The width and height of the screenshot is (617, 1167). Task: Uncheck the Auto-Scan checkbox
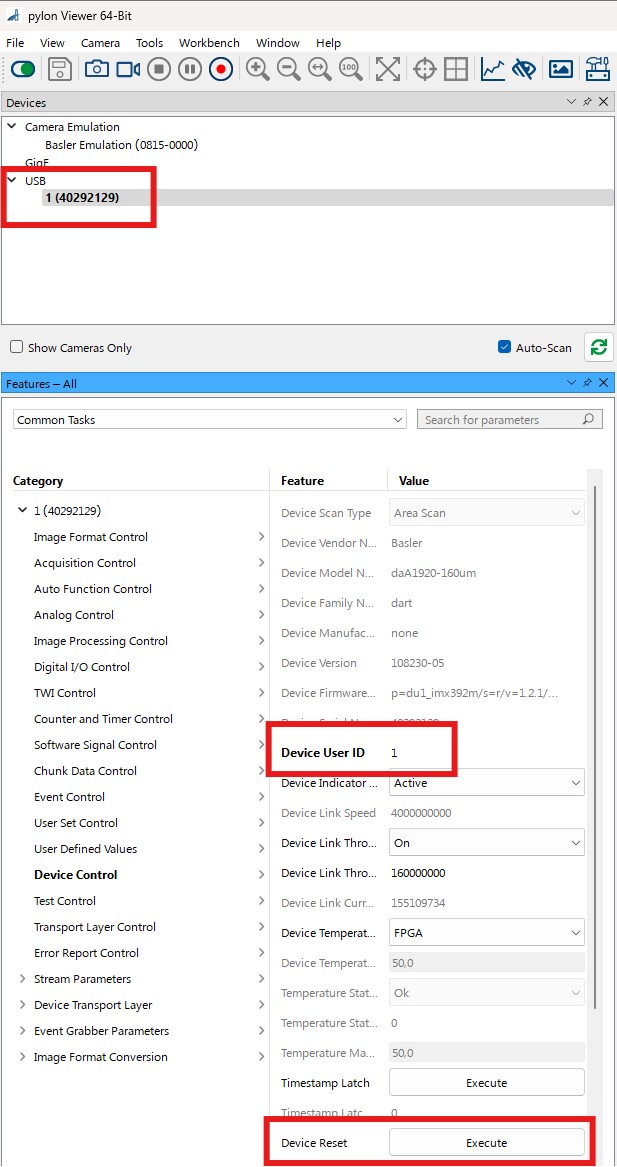coord(504,347)
